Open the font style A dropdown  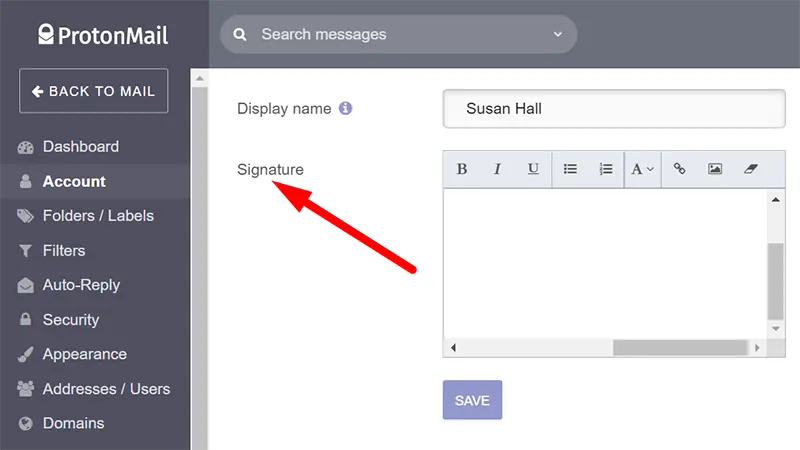tap(642, 169)
